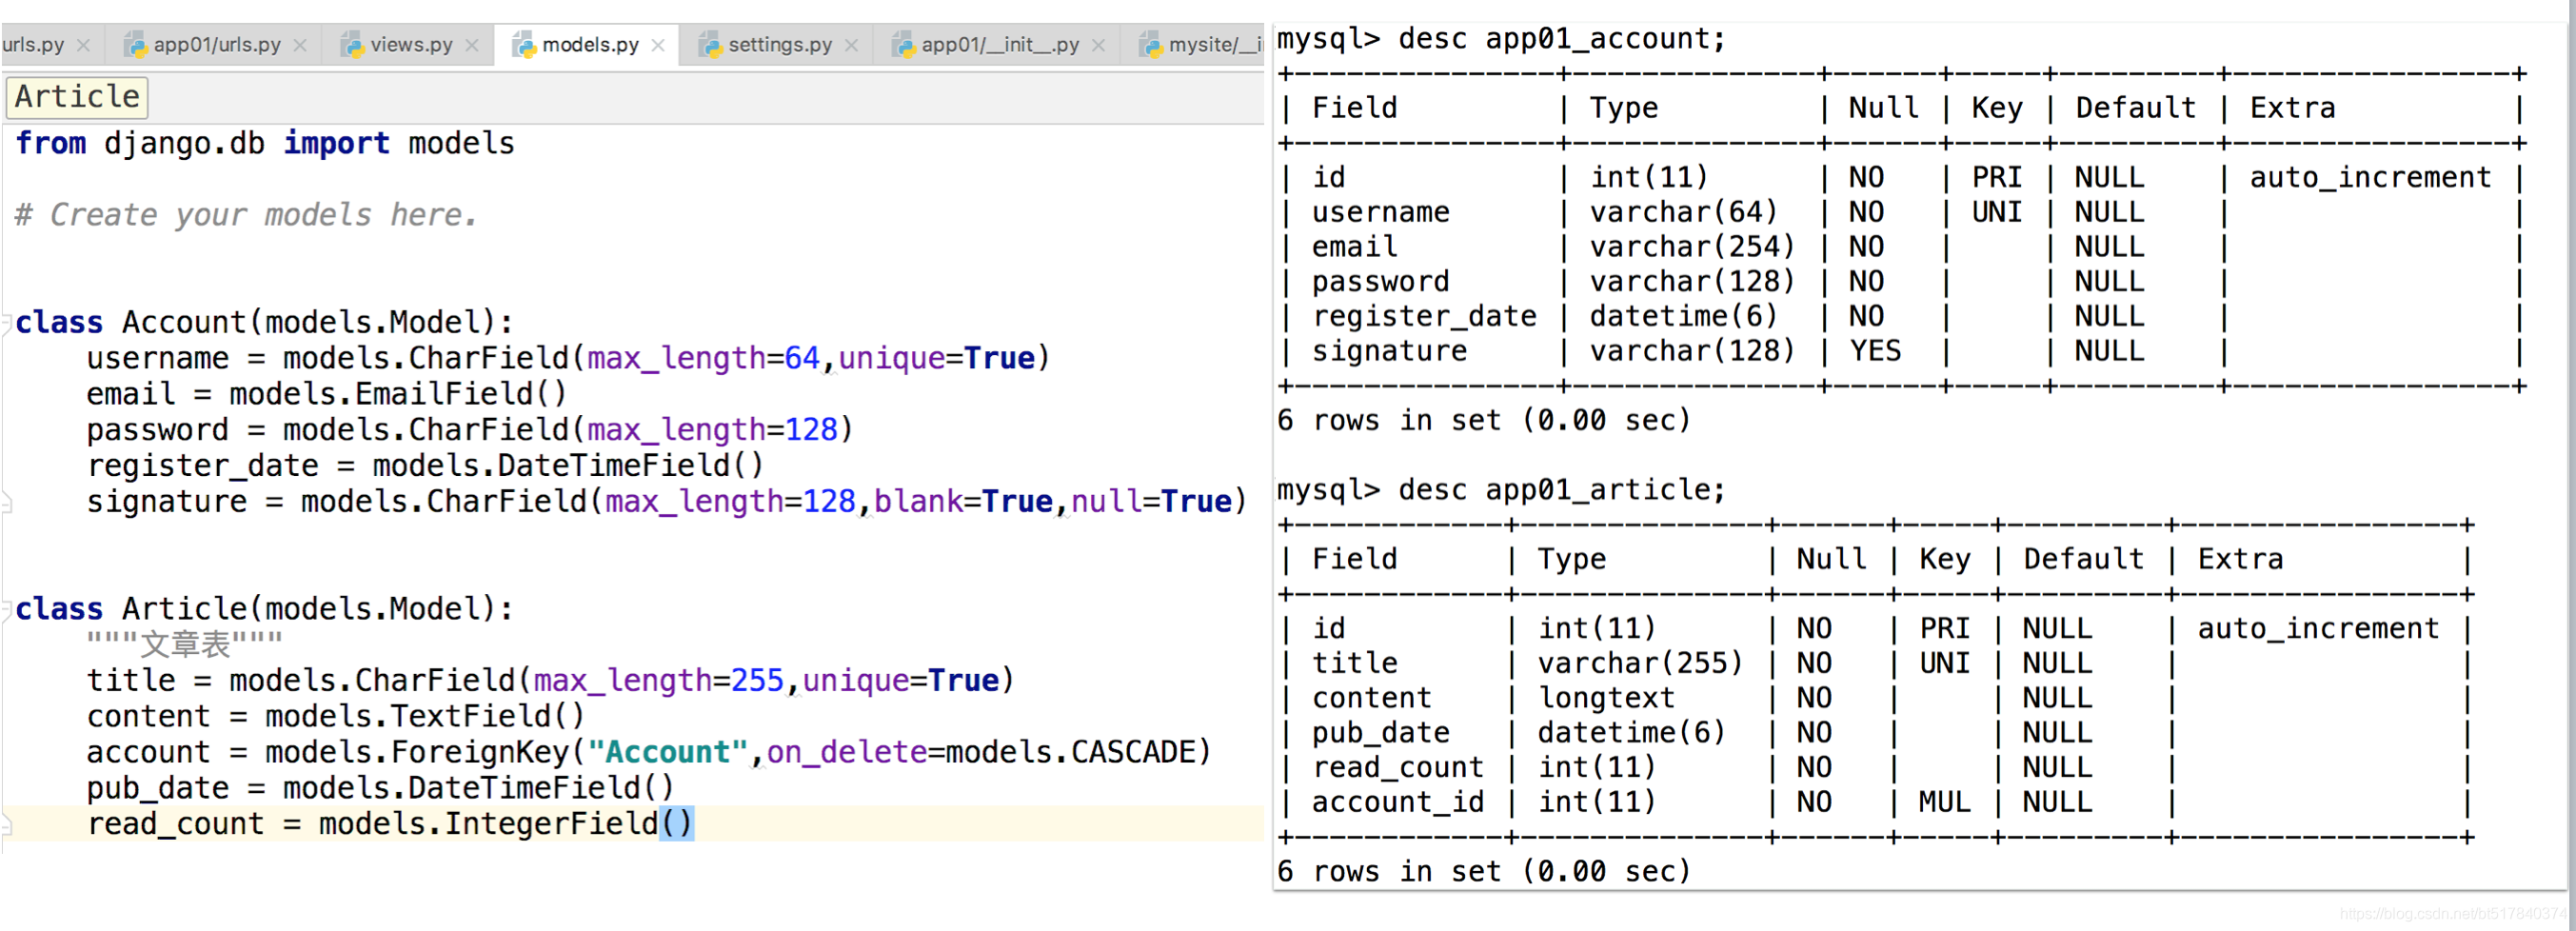The image size is (2576, 931).
Task: Click 'register_date = models.DateTimeField()' line
Action: (x=425, y=467)
